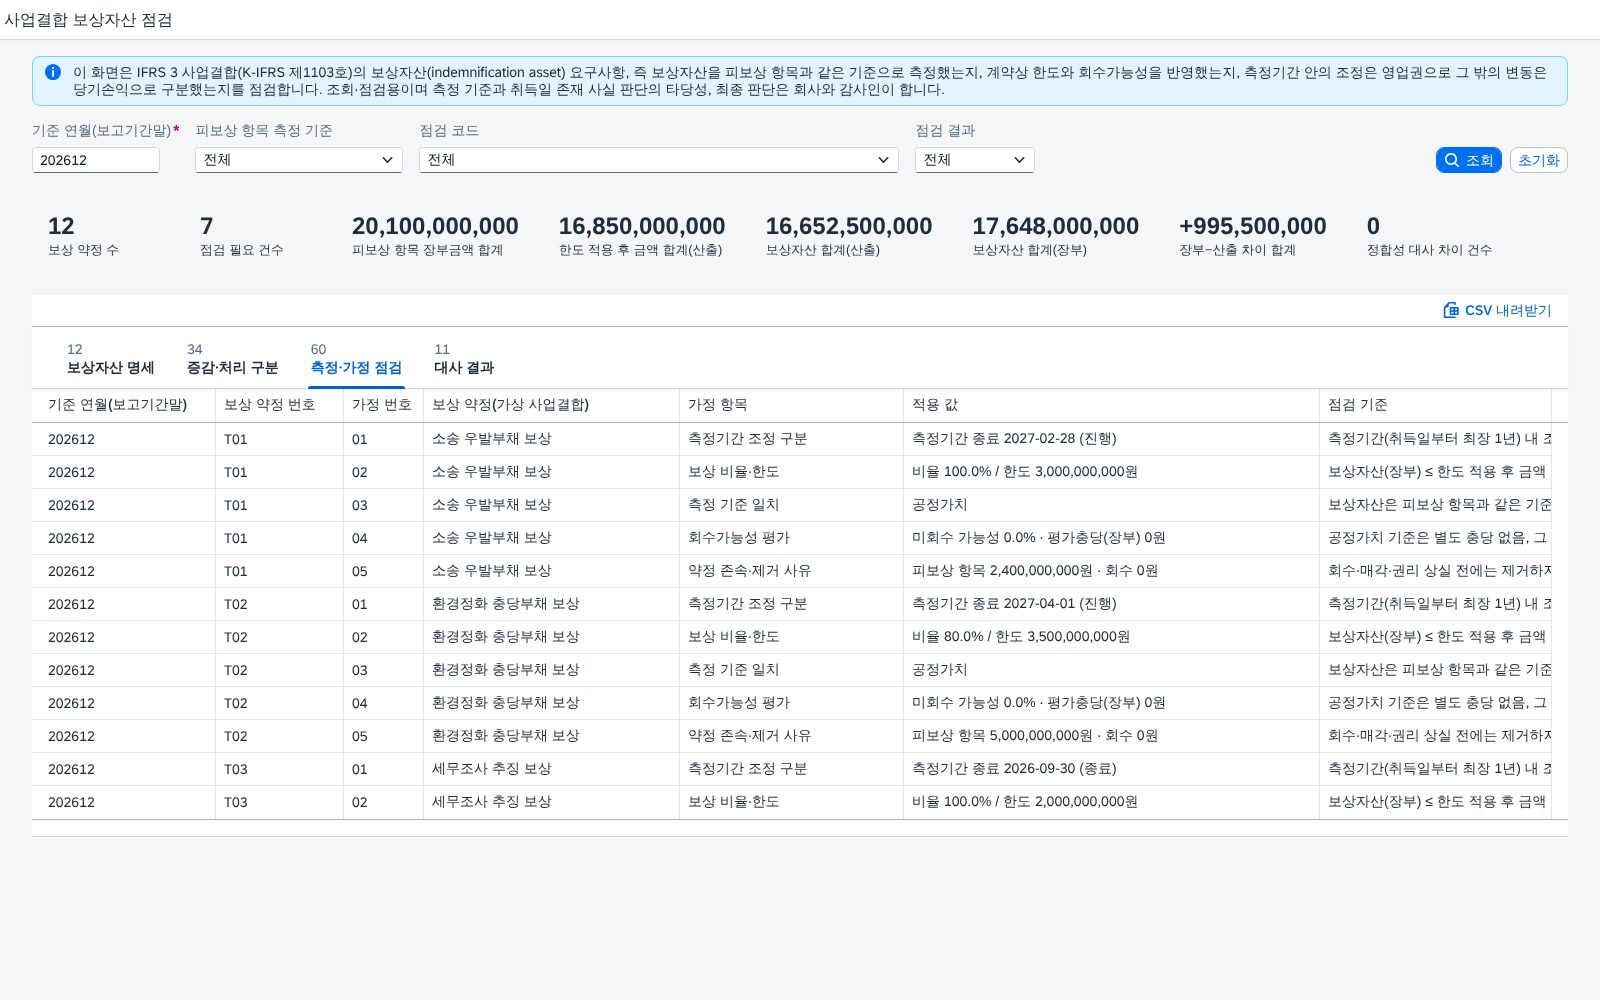This screenshot has width=1600, height=1000.
Task: Click the cell '비율 80.0% / 한도 3,500,000,000원'
Action: point(1111,637)
